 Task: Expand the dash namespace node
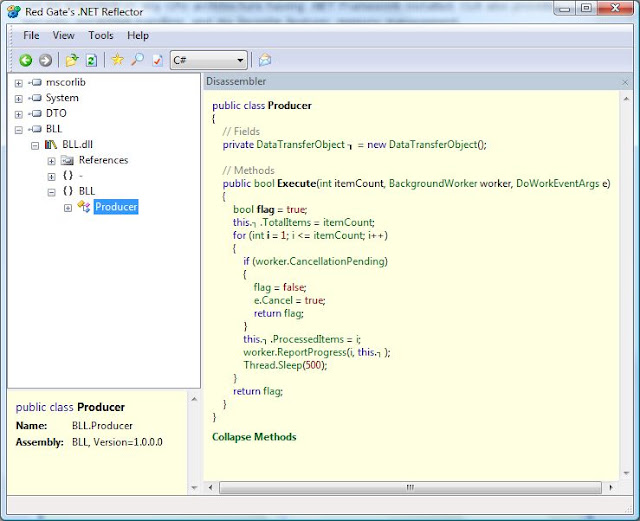[x=51, y=176]
